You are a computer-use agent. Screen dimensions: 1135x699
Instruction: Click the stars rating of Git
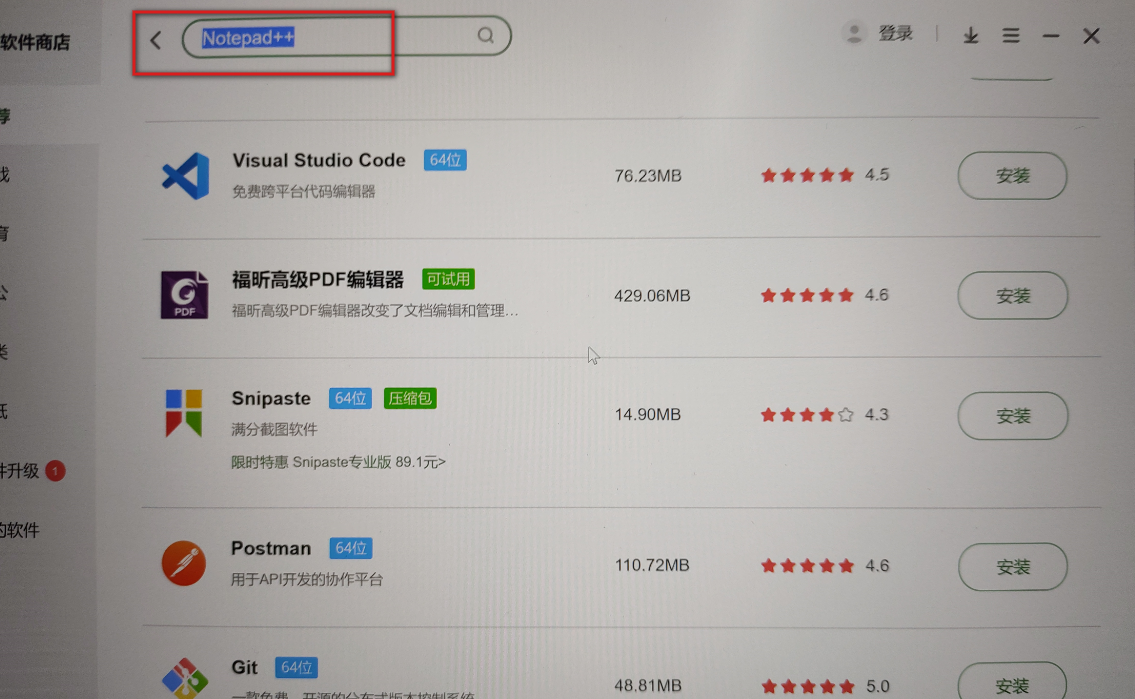pos(807,686)
